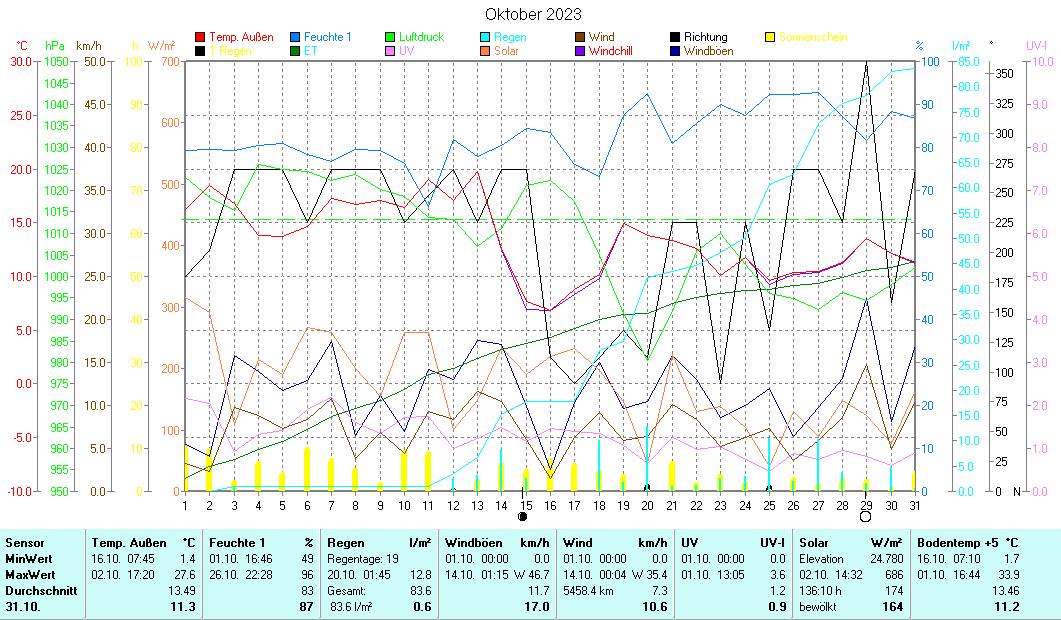Click the 'ET' legend label
Viewport: 1061px width, 620px height.
coord(310,51)
